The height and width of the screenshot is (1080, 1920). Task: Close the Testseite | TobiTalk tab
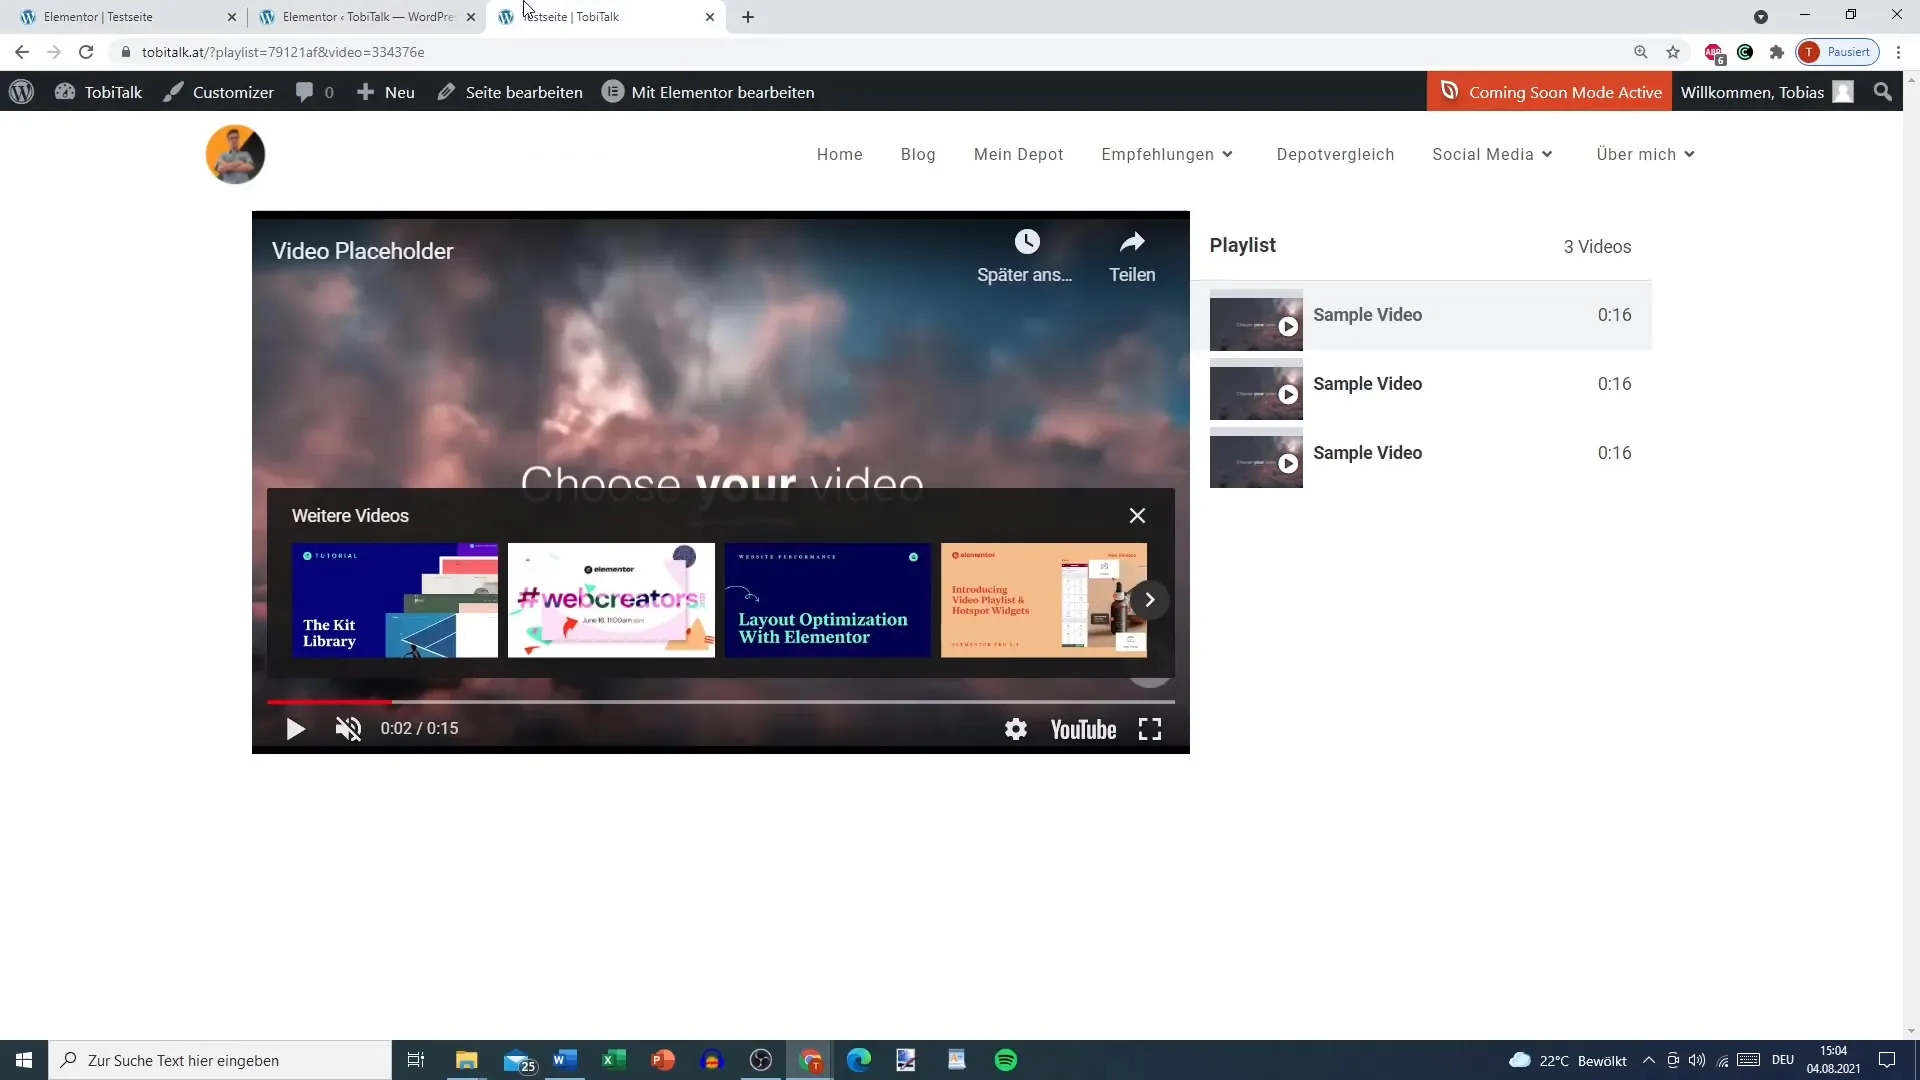(710, 17)
